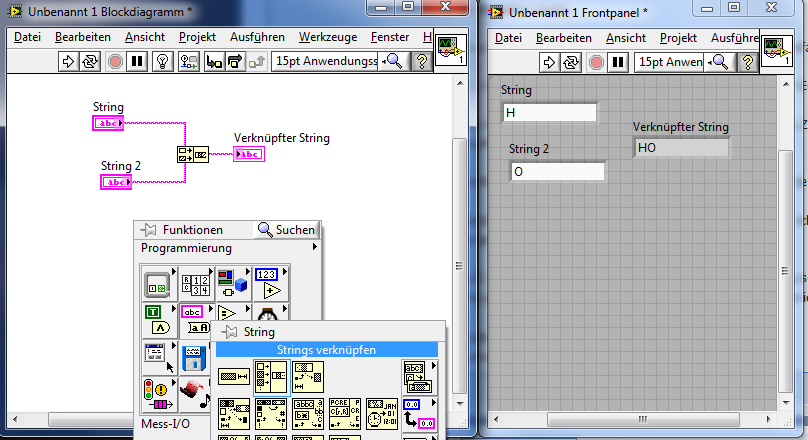Image resolution: width=808 pixels, height=440 pixels.
Task: Click the search magnifier in Blockdiagramm toolbar
Action: point(394,62)
